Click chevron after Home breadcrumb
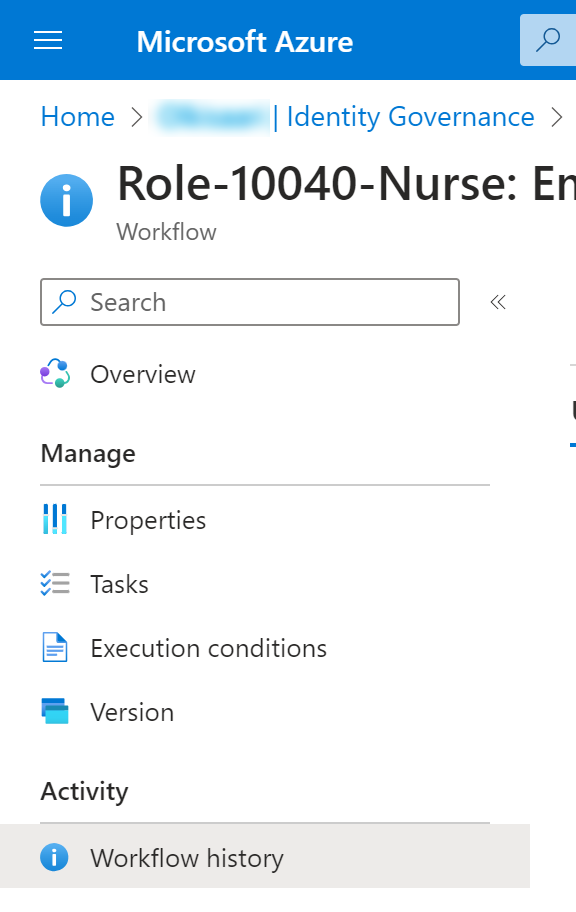This screenshot has width=576, height=912. pyautogui.click(x=136, y=117)
